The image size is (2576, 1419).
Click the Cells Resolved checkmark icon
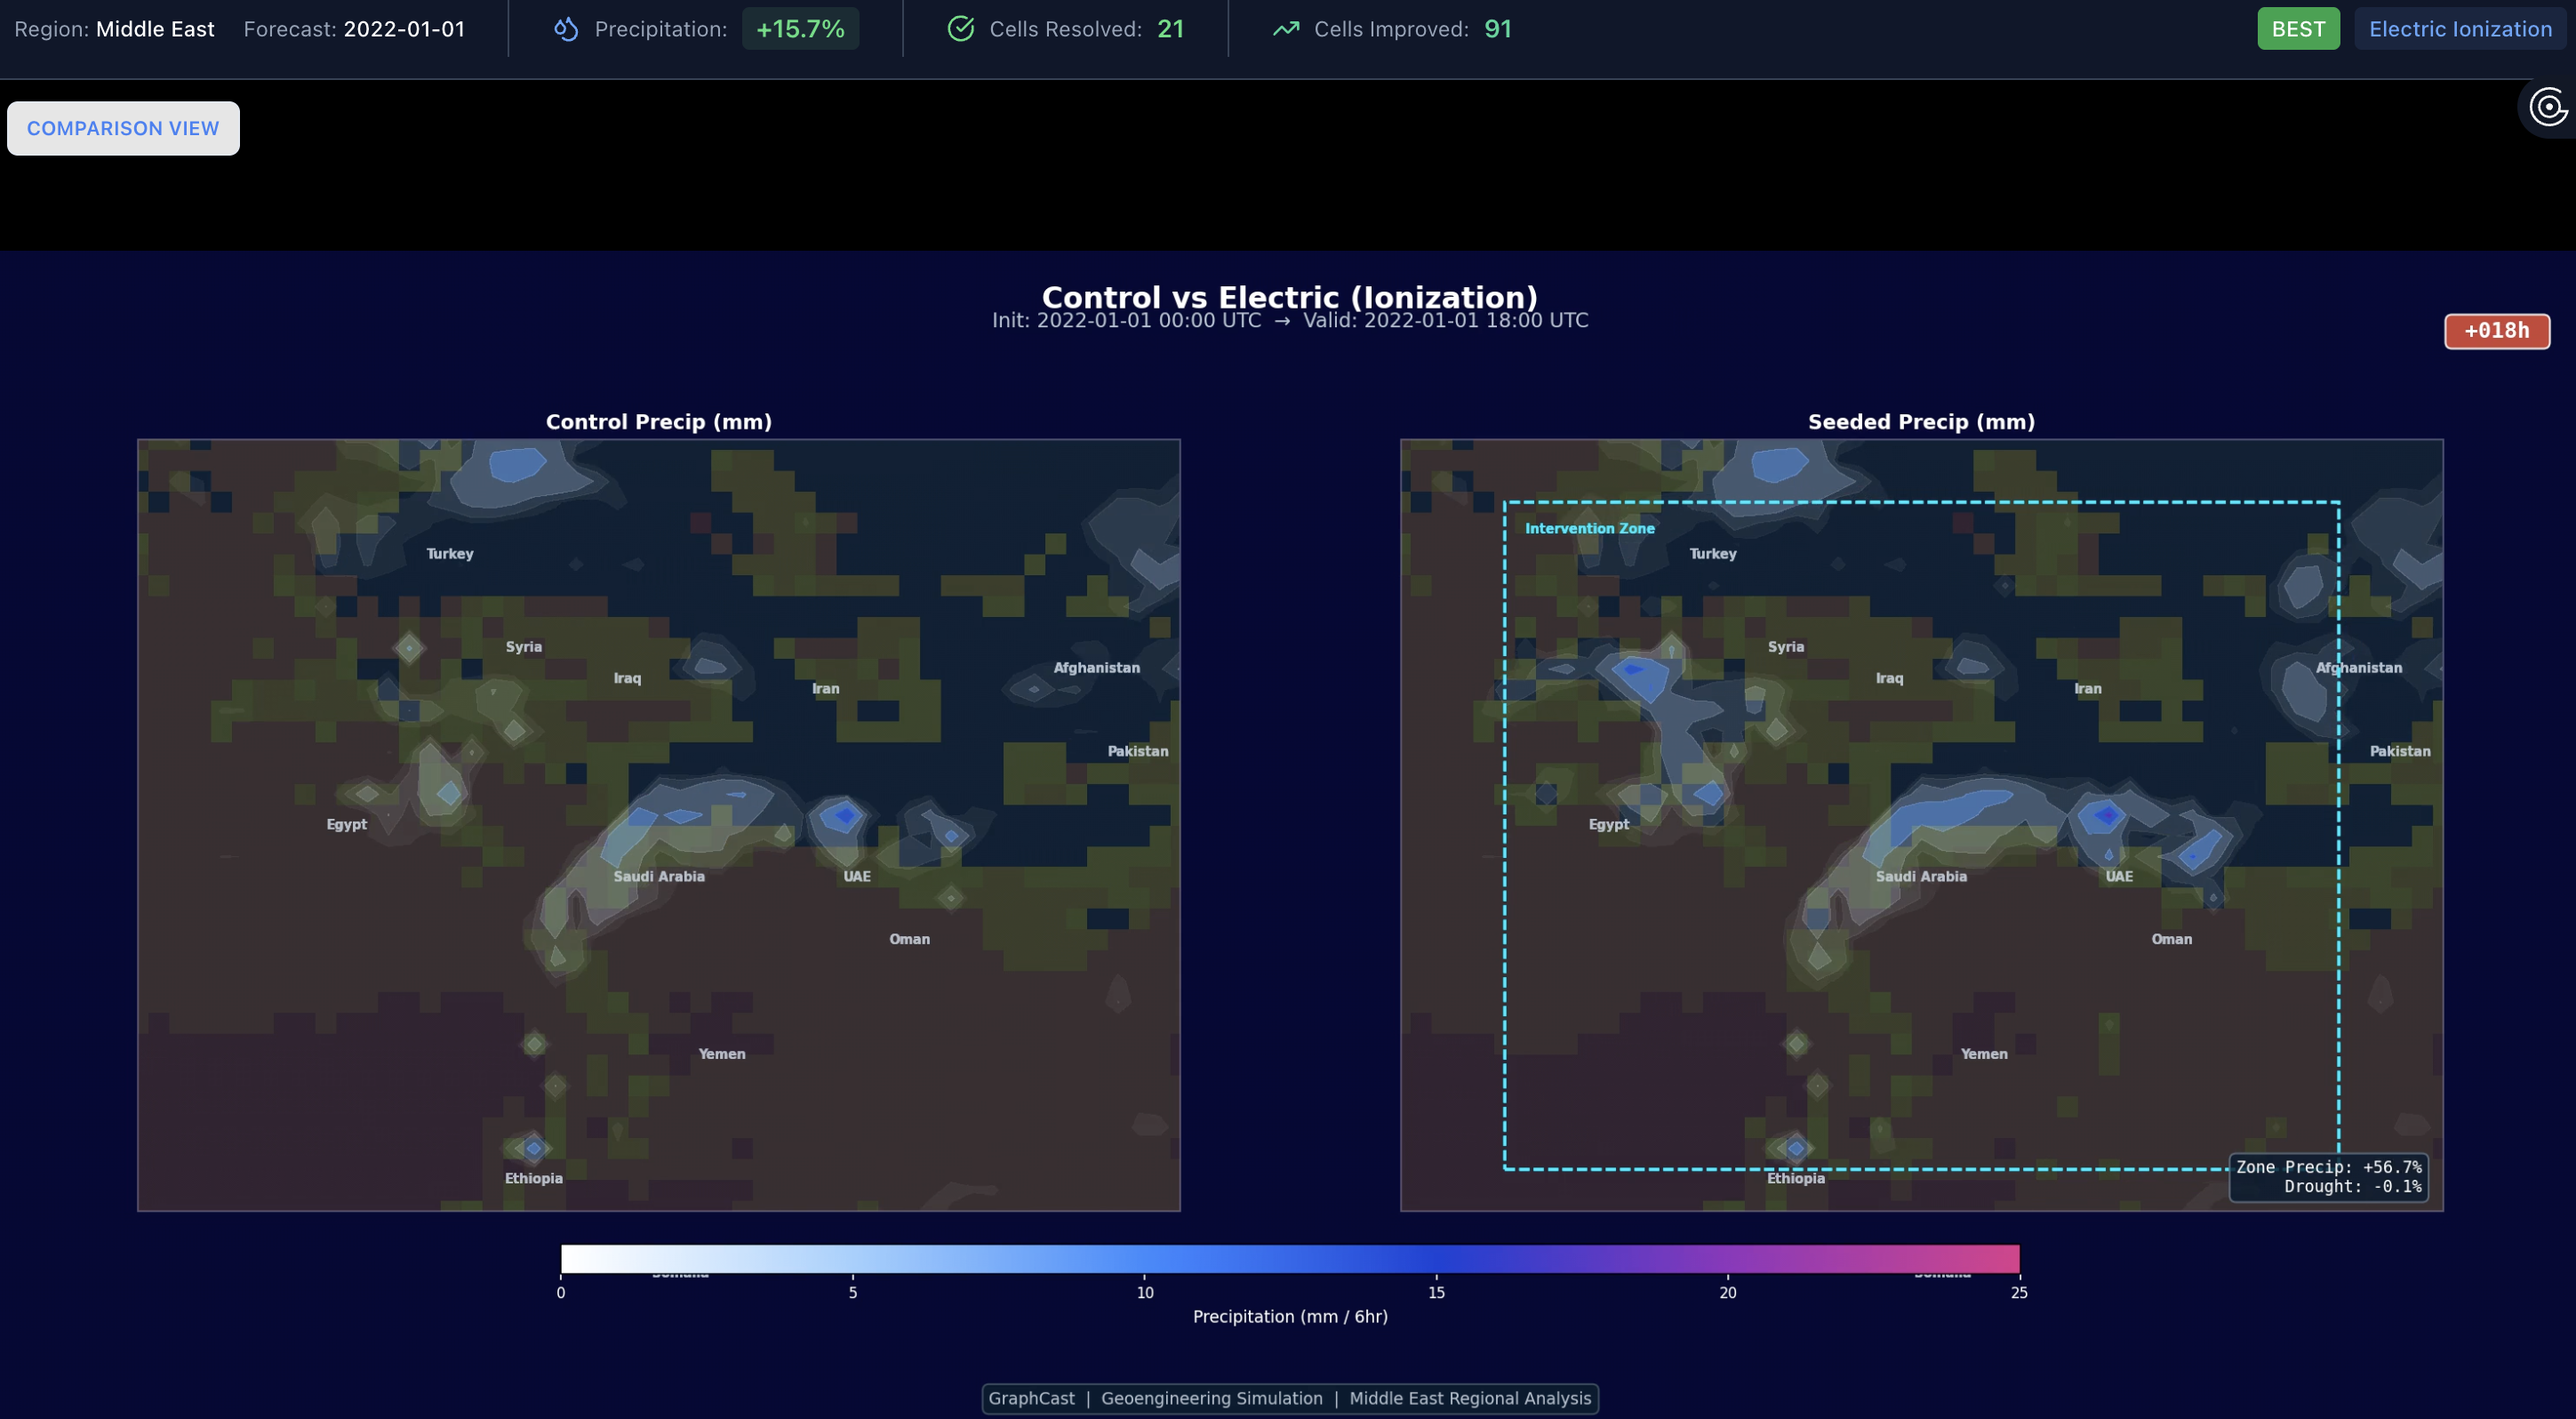(x=960, y=29)
